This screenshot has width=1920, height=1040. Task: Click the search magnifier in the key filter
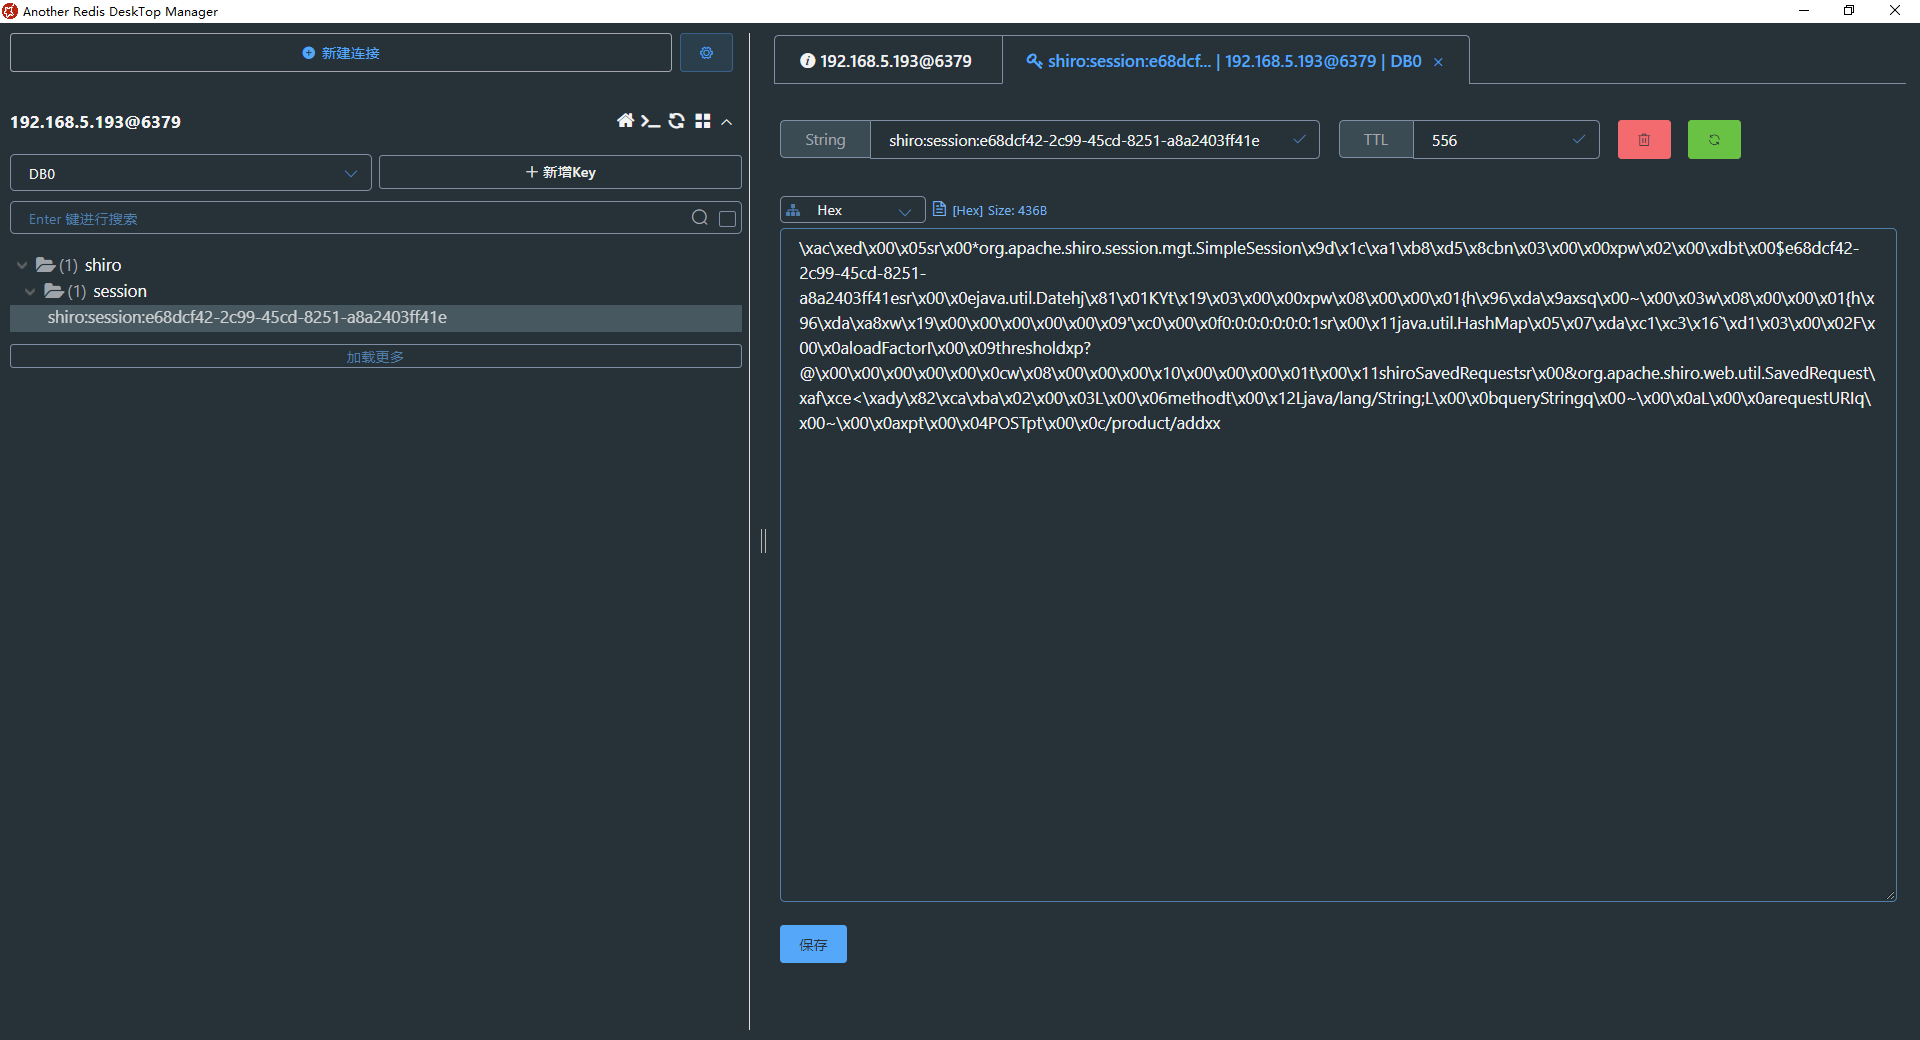pyautogui.click(x=699, y=218)
